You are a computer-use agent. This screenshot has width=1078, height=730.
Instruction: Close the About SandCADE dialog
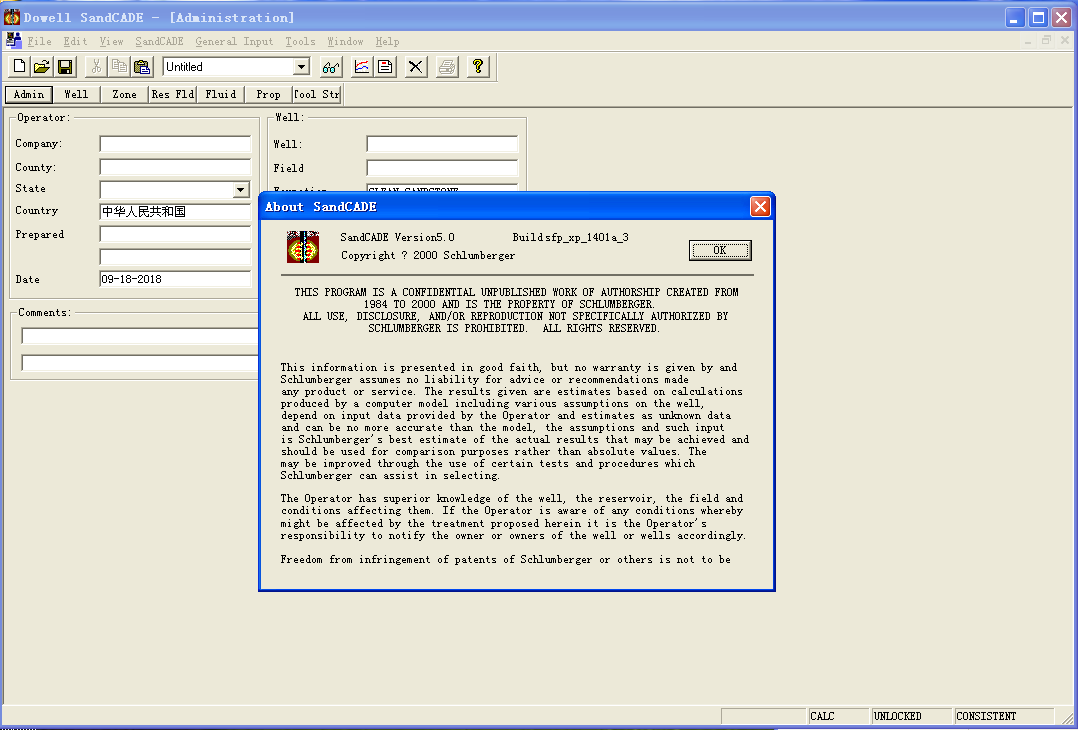(760, 206)
